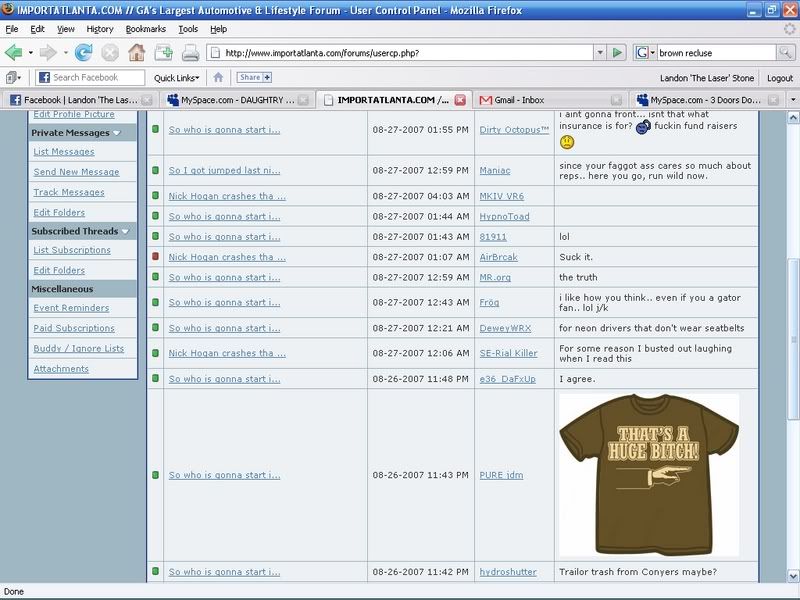Image resolution: width=800 pixels, height=600 pixels.
Task: Collapse the Private Messages section
Action: coord(117,132)
